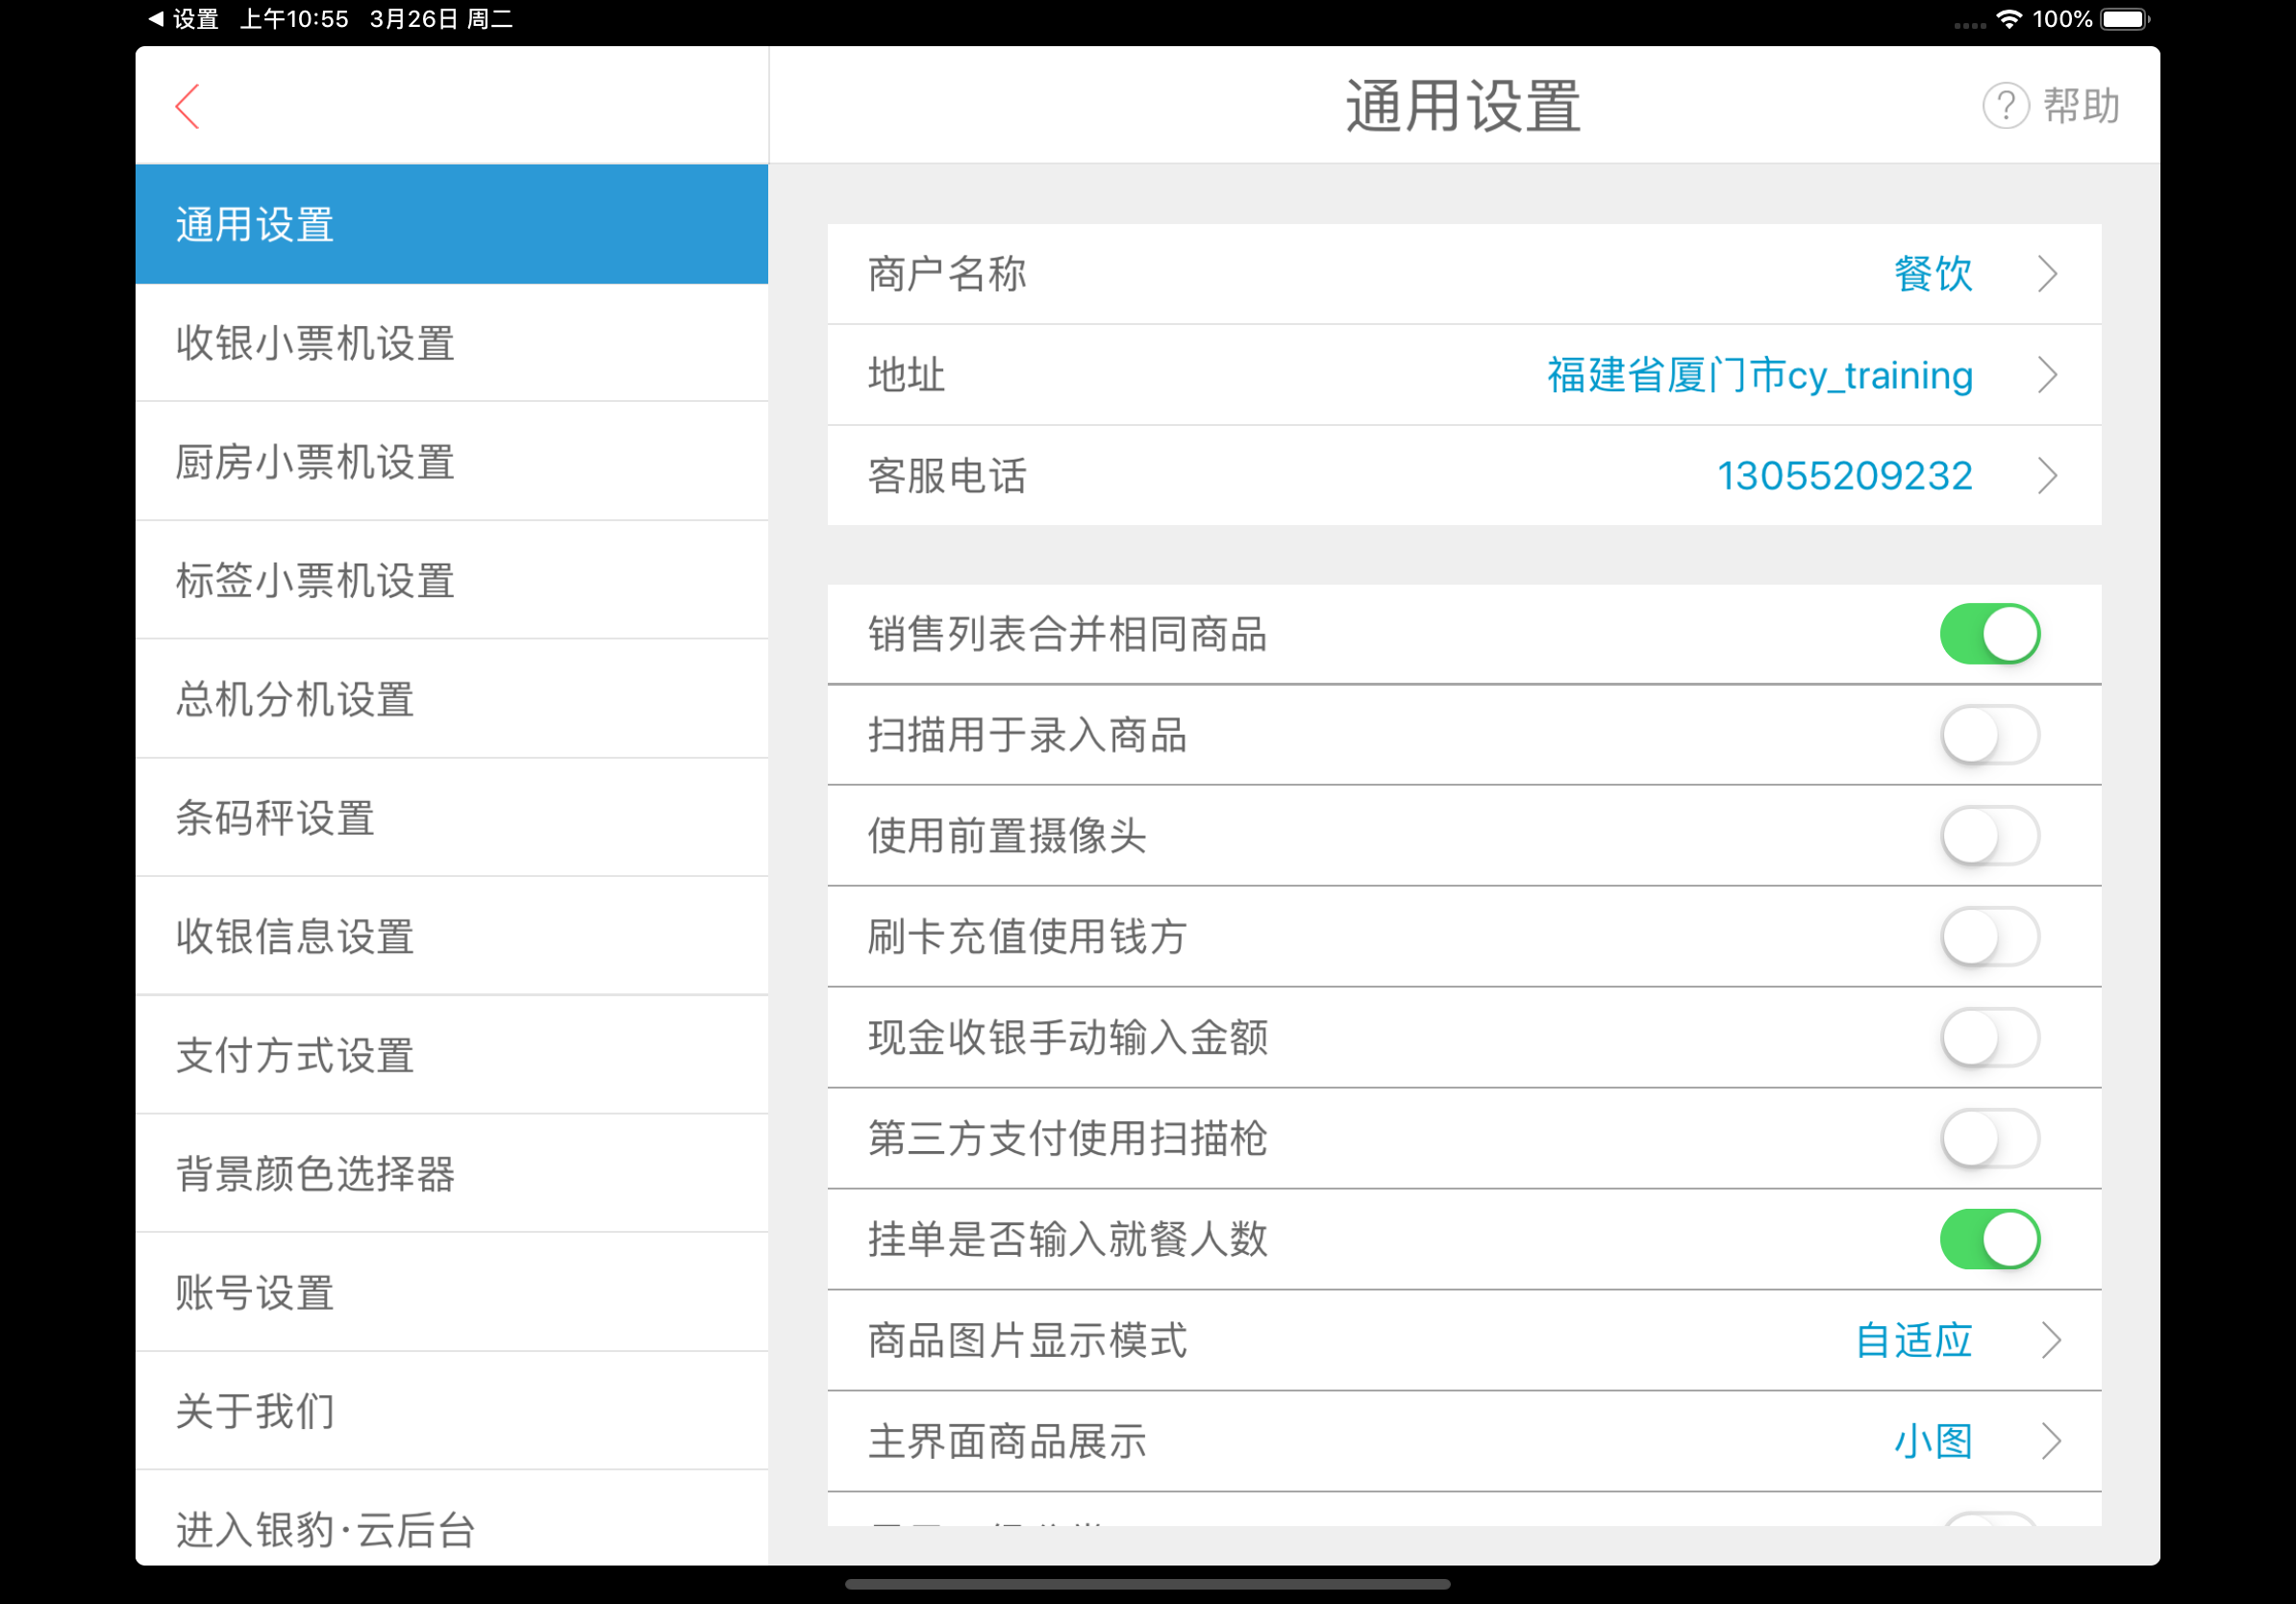Disable the dine-in guest count switch
Screen dimensions: 2296x1604
point(1989,1240)
